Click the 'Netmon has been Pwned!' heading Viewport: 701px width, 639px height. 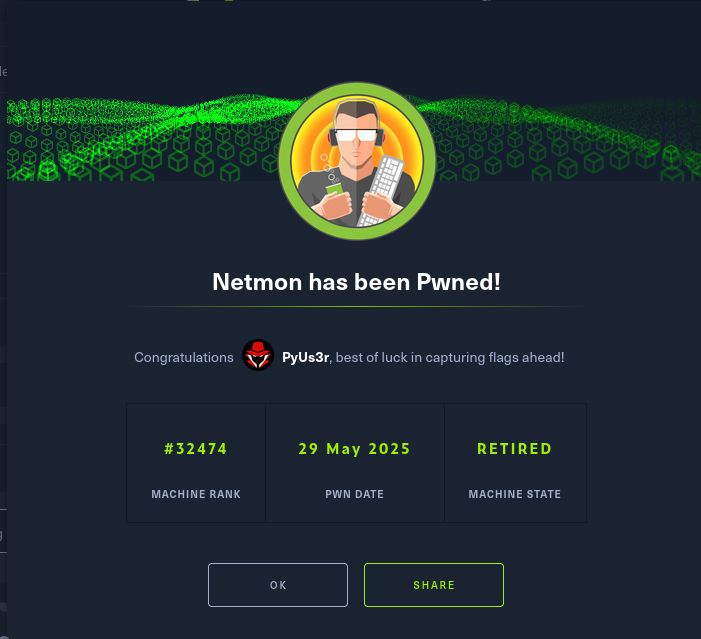click(x=356, y=282)
